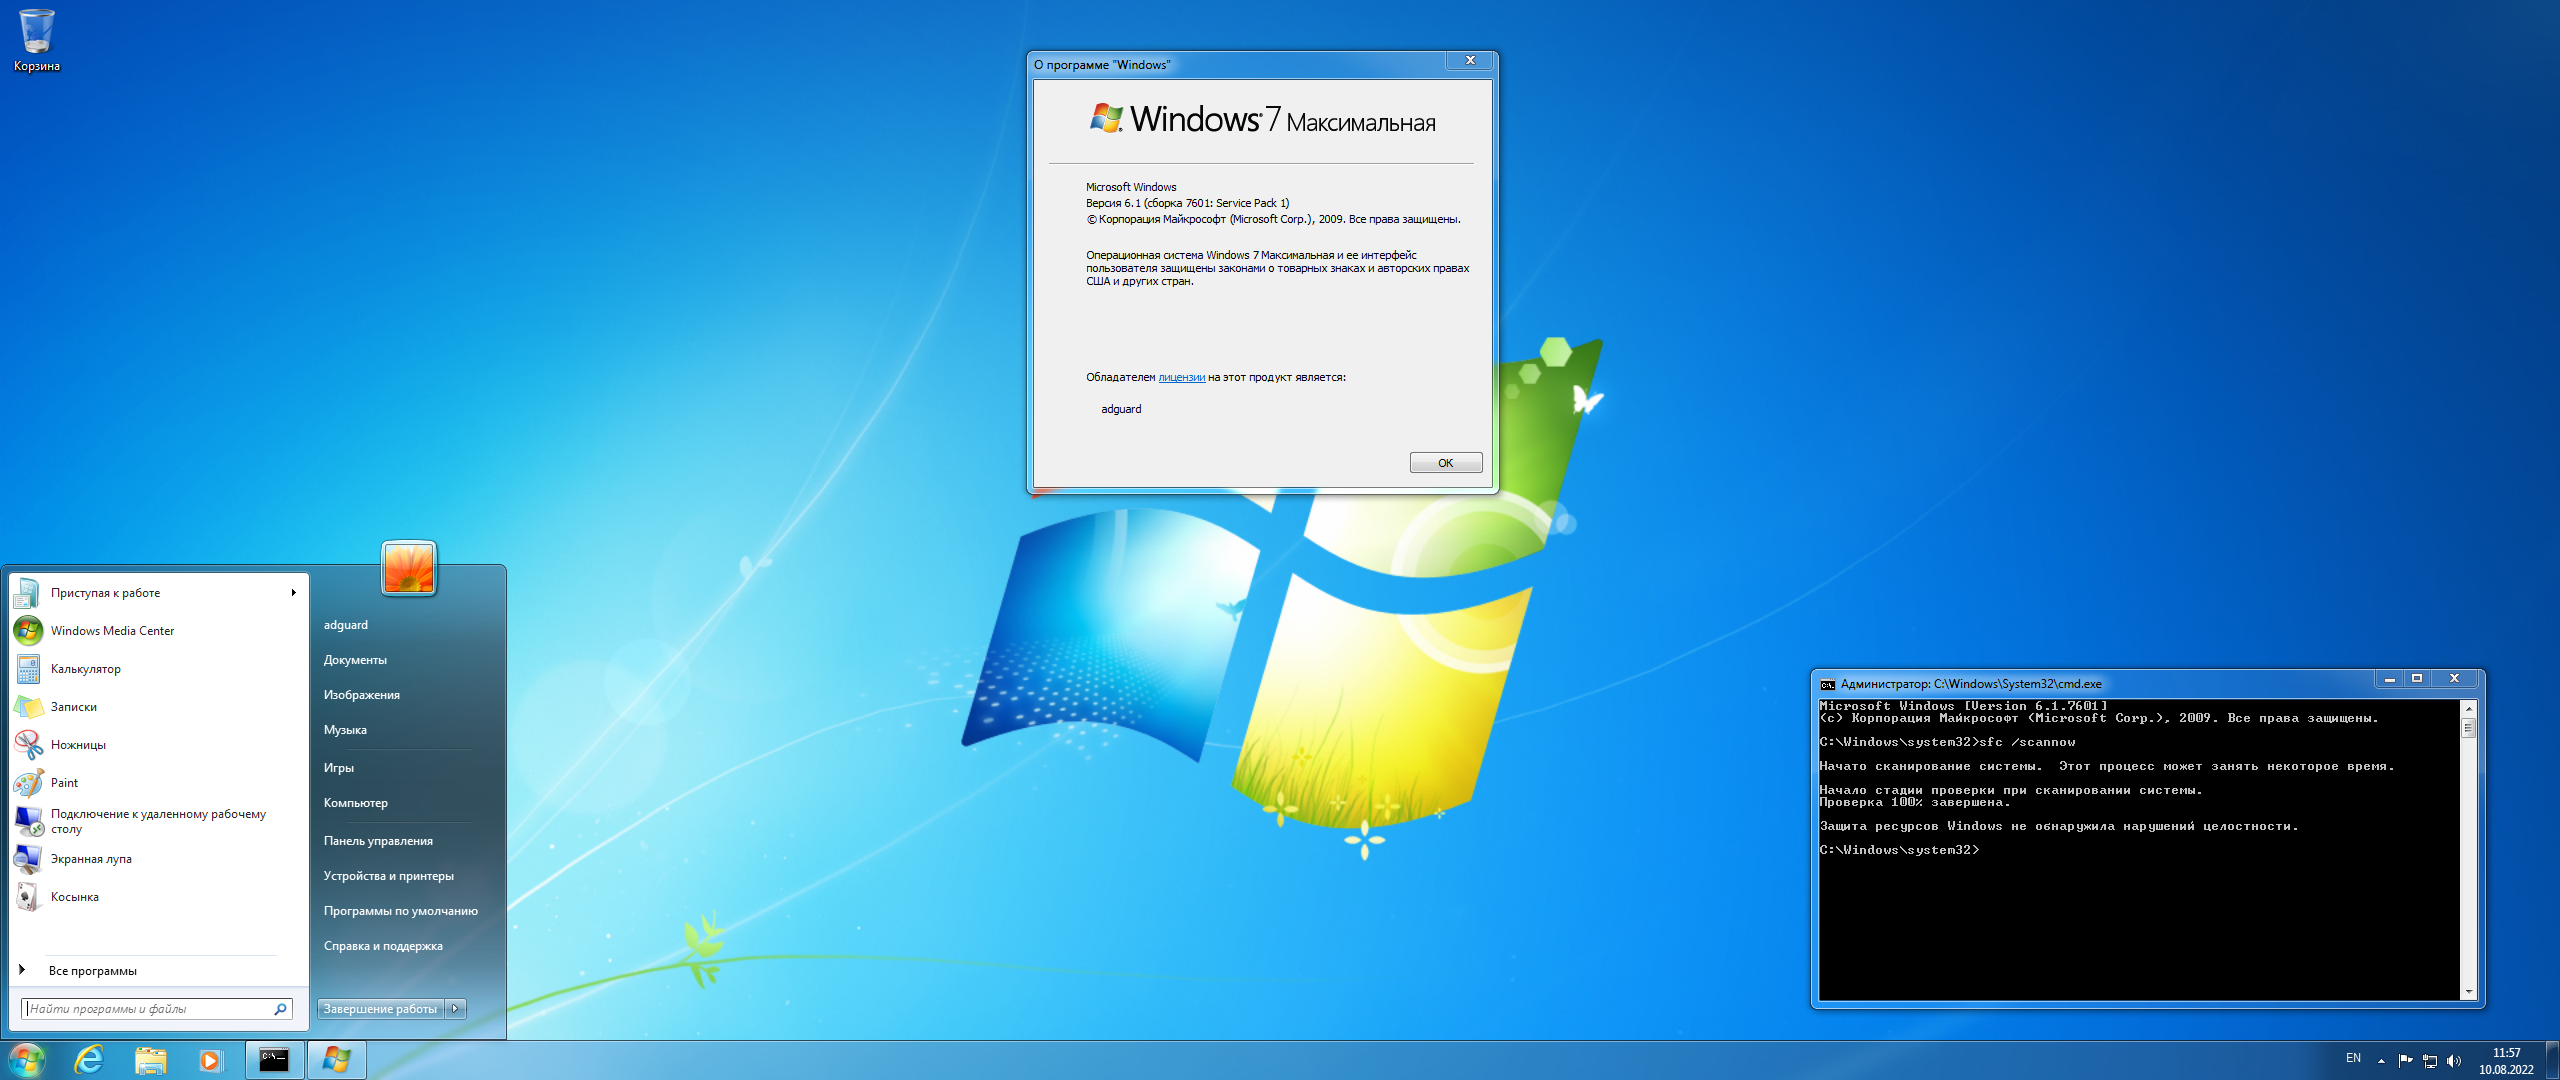Open Компьютер in Start menu
The height and width of the screenshot is (1080, 2560).
click(x=356, y=803)
